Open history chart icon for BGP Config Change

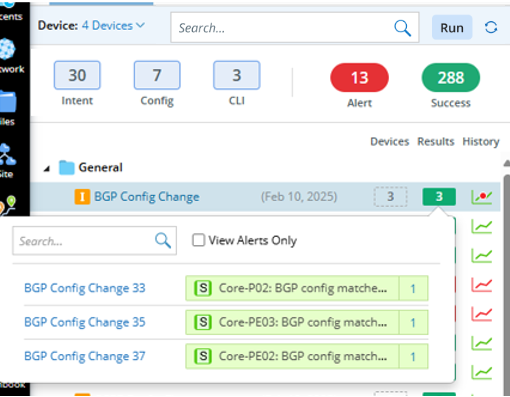(x=481, y=197)
